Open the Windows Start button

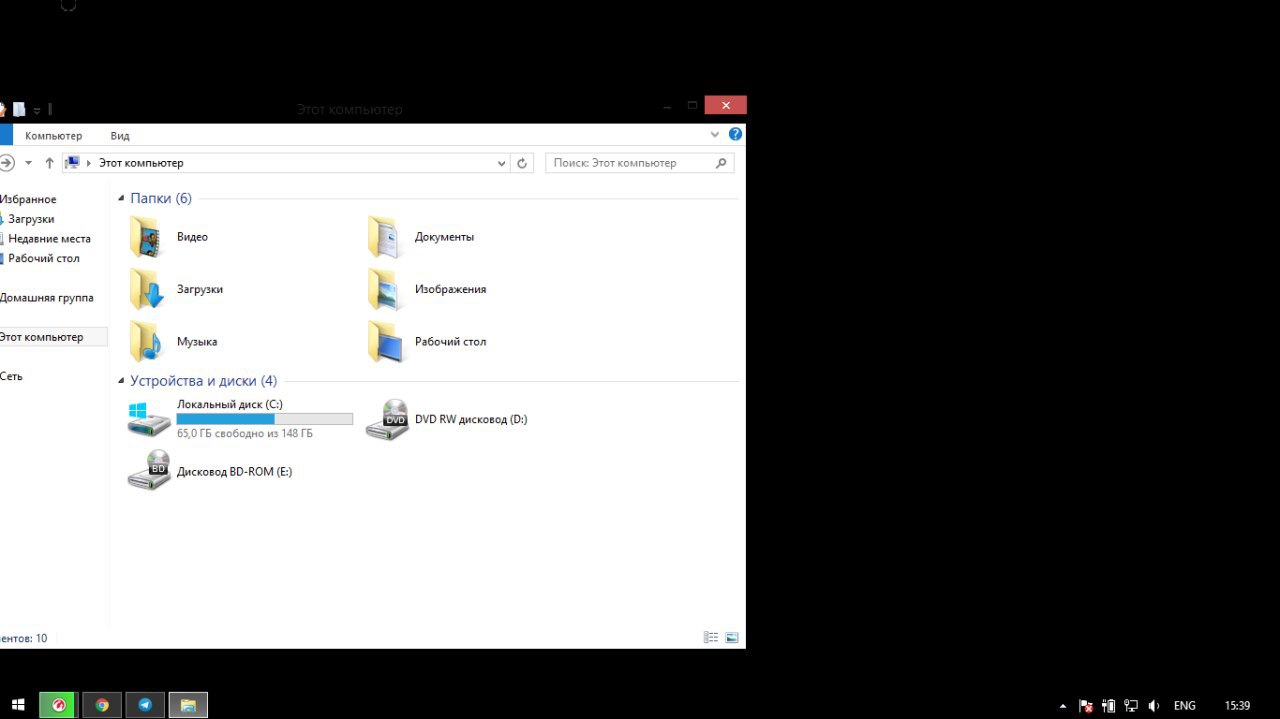(18, 705)
